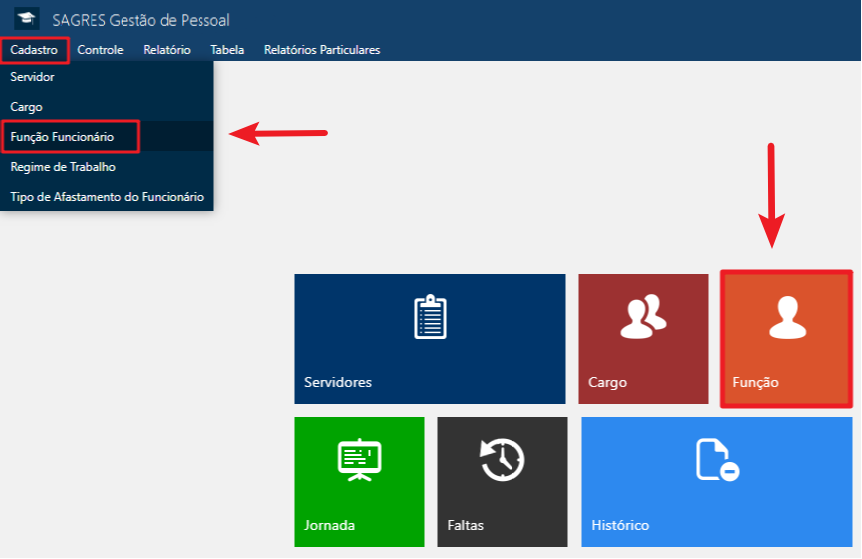Viewport: 862px width, 559px height.
Task: Click the presentation board icon on Jornada tile
Action: pos(360,460)
